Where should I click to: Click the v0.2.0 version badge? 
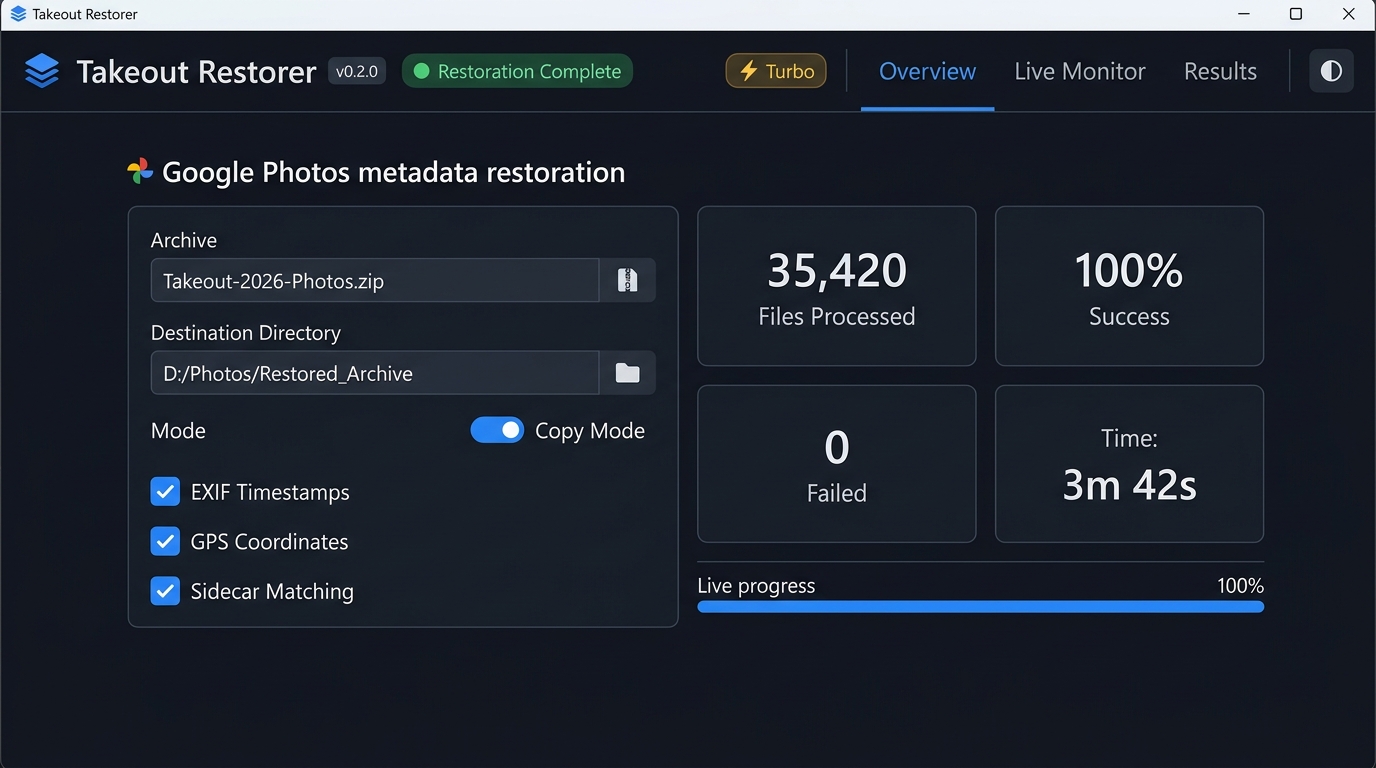(357, 71)
